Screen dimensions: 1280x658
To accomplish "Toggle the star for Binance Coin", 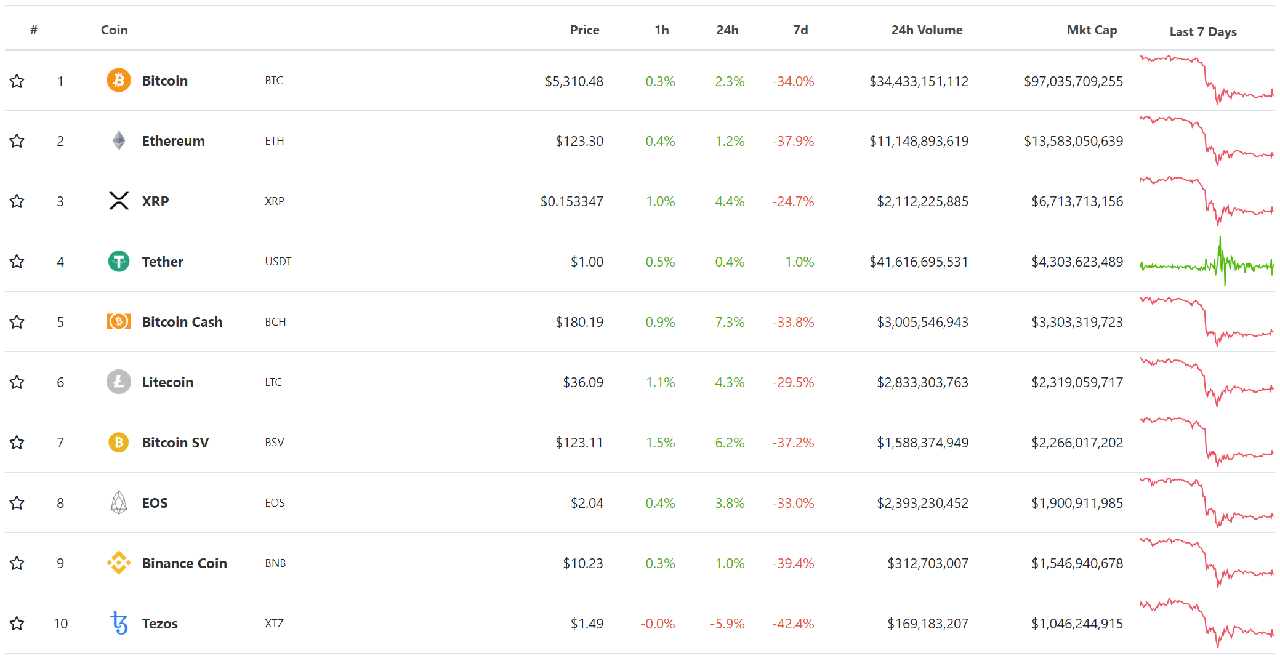I will pos(17,563).
